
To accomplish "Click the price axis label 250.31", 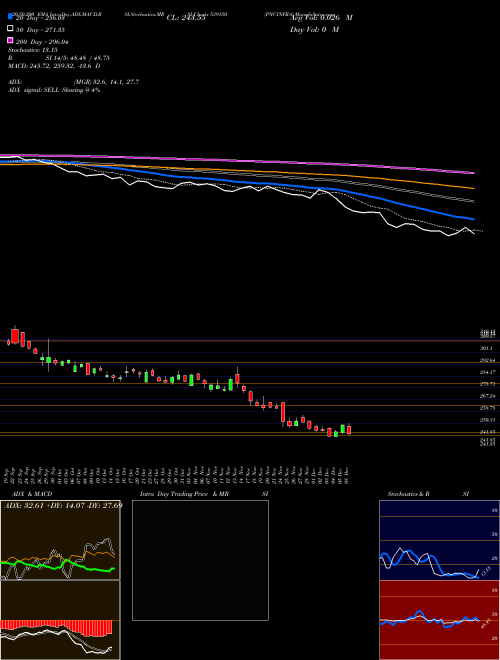I will [488, 420].
